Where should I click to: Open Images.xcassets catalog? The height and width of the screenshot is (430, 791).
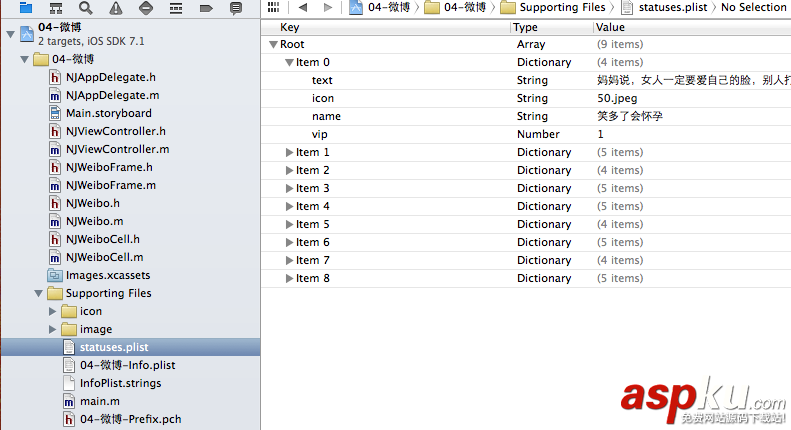coord(108,275)
